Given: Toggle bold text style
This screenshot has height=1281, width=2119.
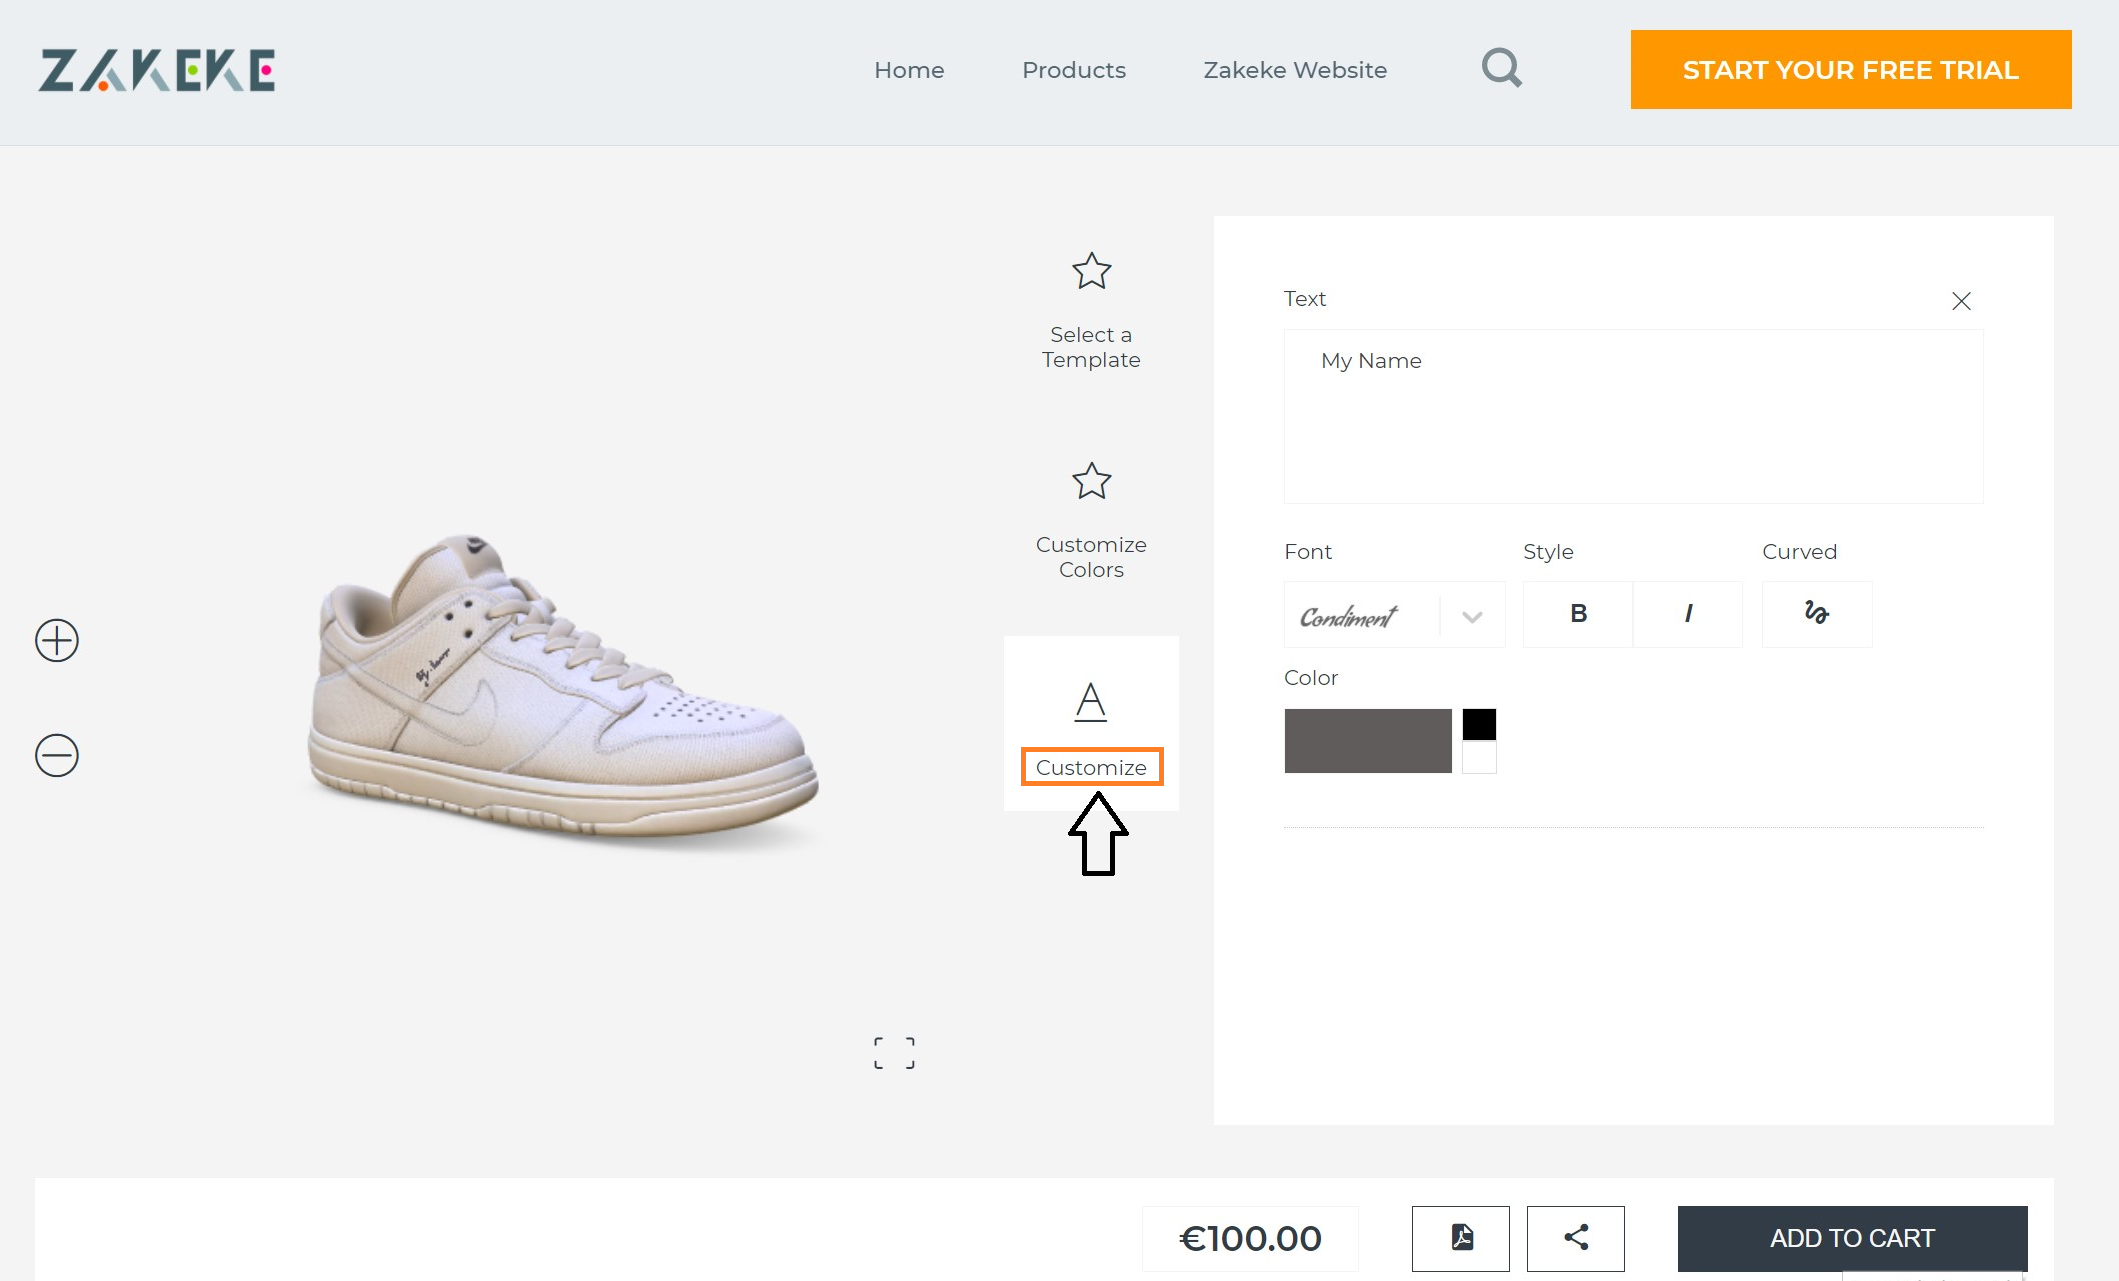Looking at the screenshot, I should click(1578, 614).
